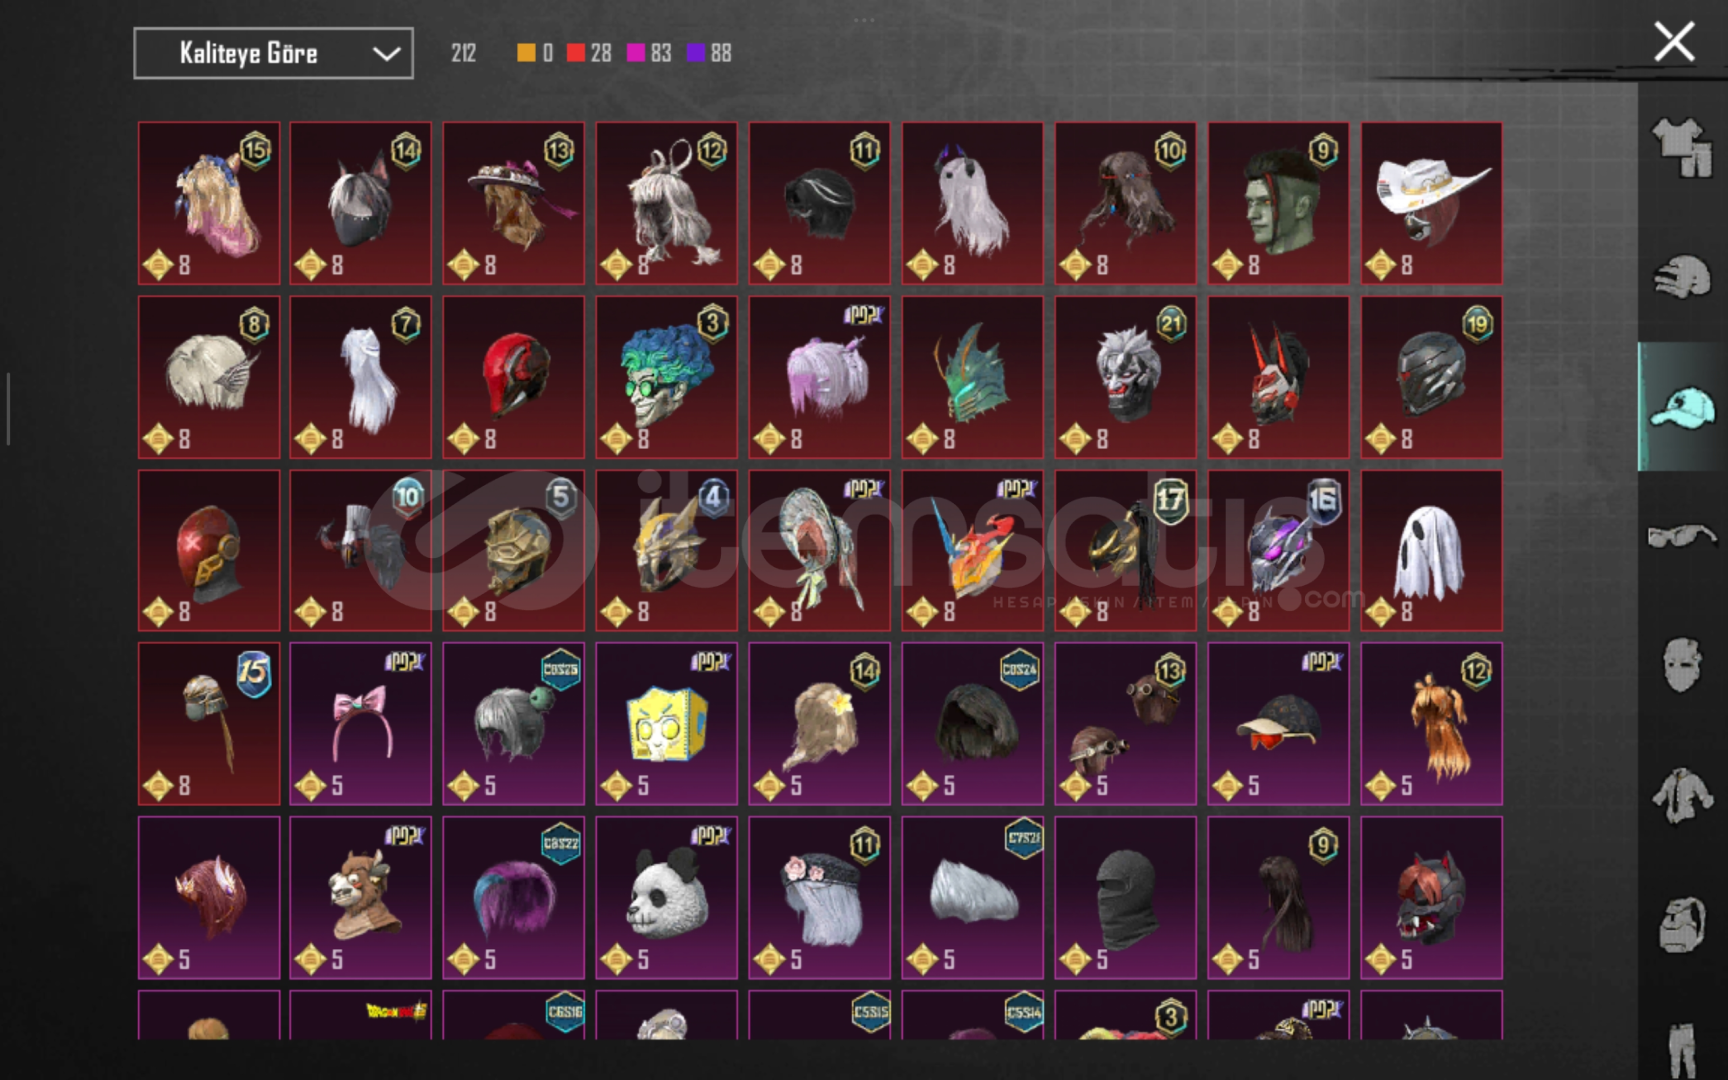This screenshot has height=1080, width=1728.
Task: Open the glasses category icon
Action: 1682,536
